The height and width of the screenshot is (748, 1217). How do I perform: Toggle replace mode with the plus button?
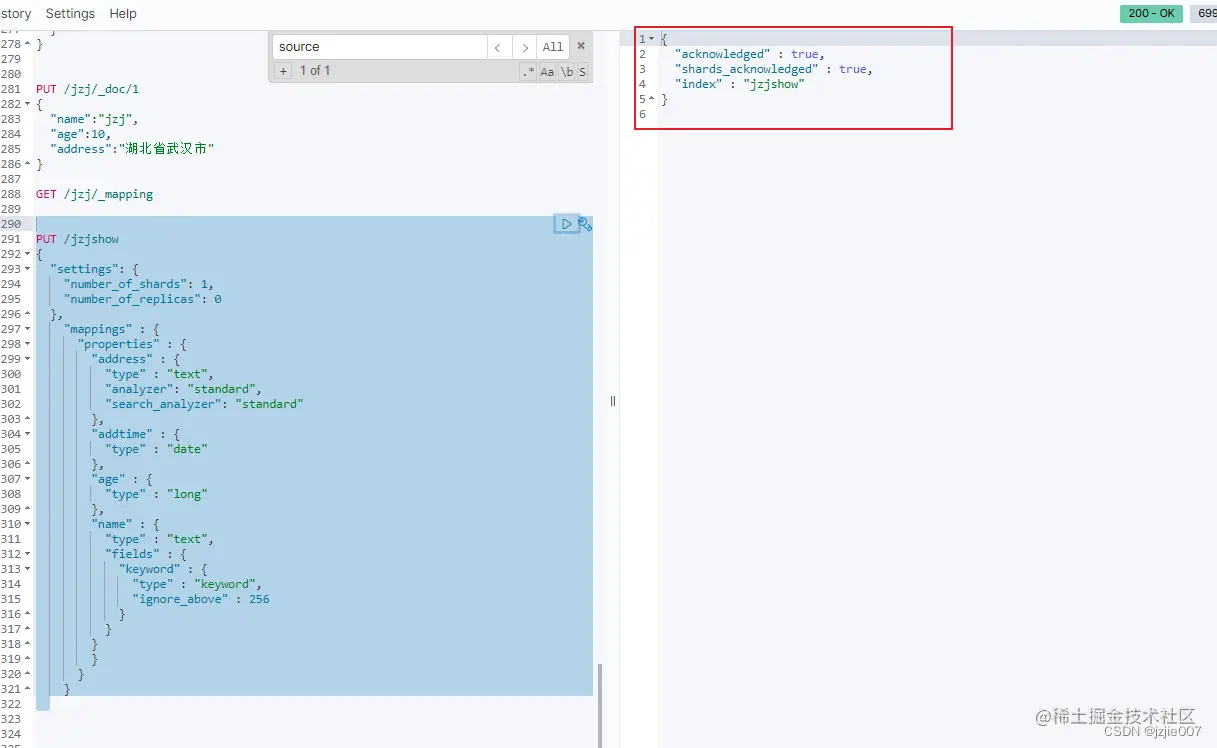284,71
